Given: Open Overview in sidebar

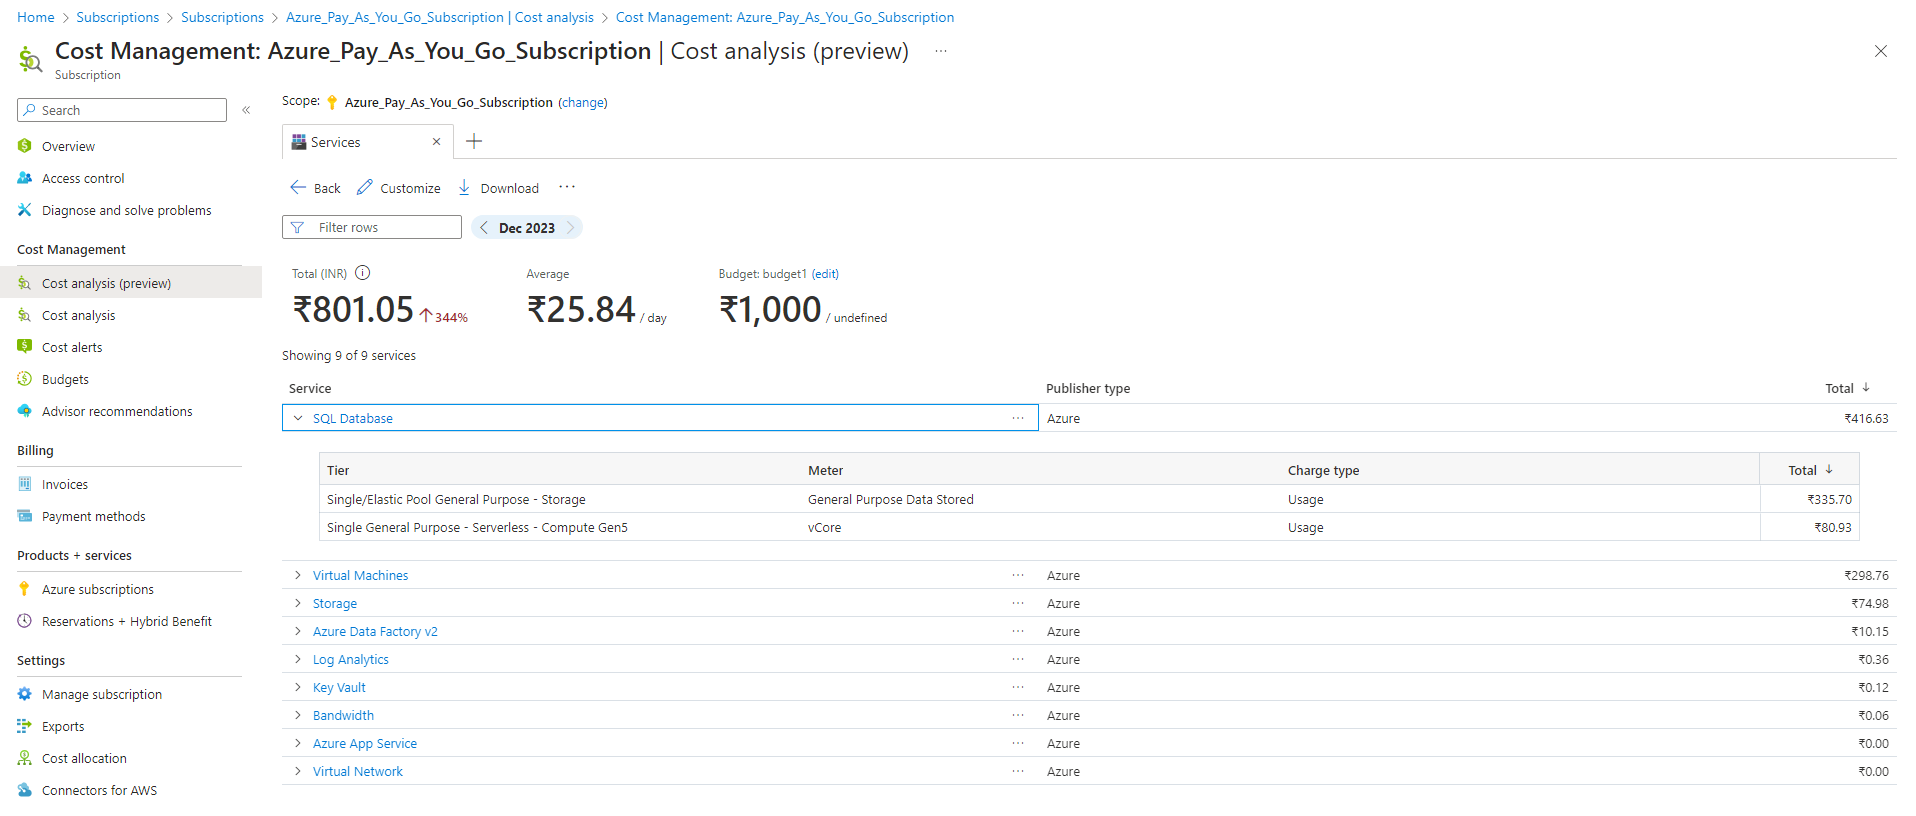Looking at the screenshot, I should (68, 146).
